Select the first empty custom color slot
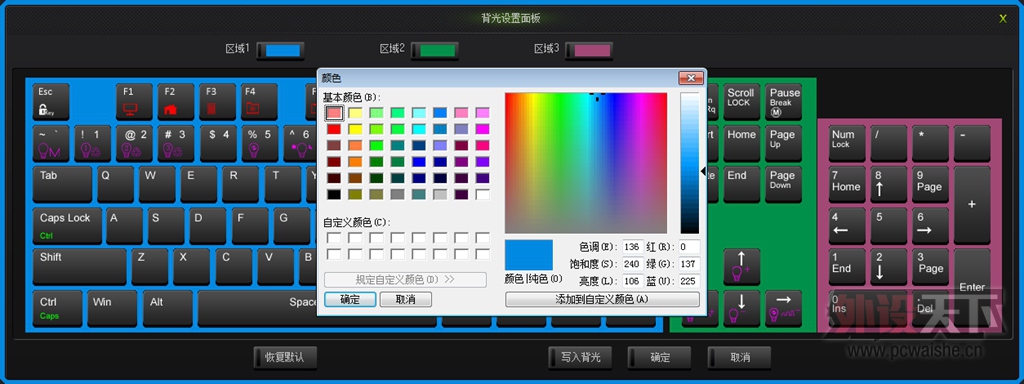The height and width of the screenshot is (384, 1024). click(x=334, y=238)
